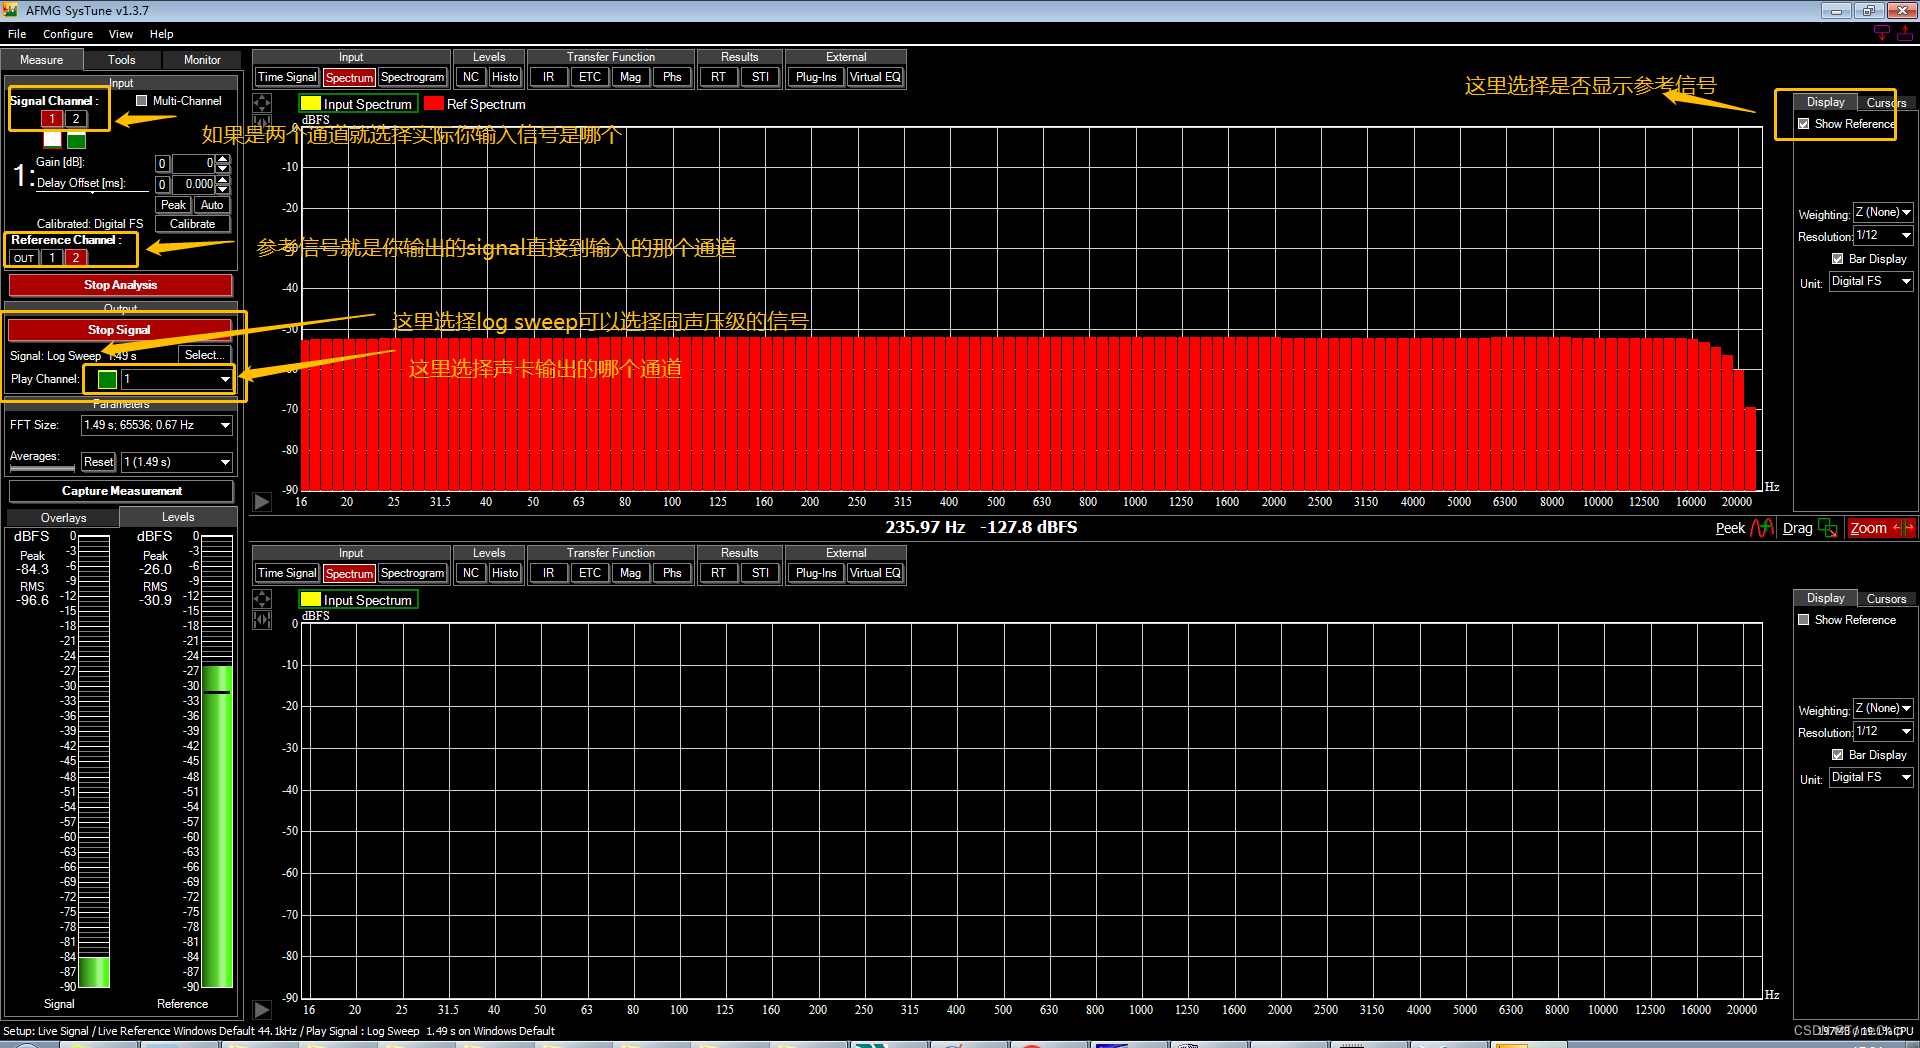Click the purple detach-down window icon
The height and width of the screenshot is (1048, 1920).
pos(1881,33)
